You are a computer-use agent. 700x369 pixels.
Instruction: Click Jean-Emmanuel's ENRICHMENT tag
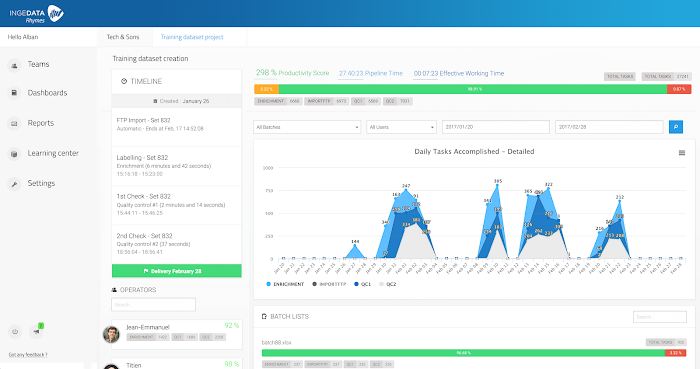click(x=148, y=337)
